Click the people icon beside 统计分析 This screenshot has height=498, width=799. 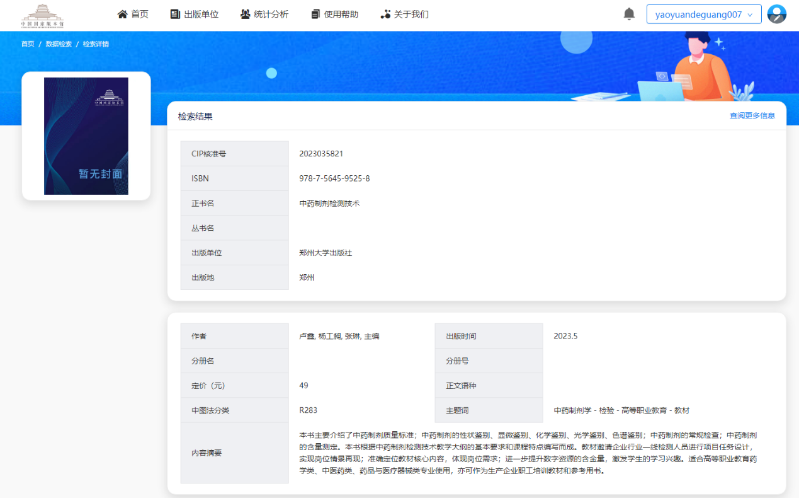[x=245, y=14]
